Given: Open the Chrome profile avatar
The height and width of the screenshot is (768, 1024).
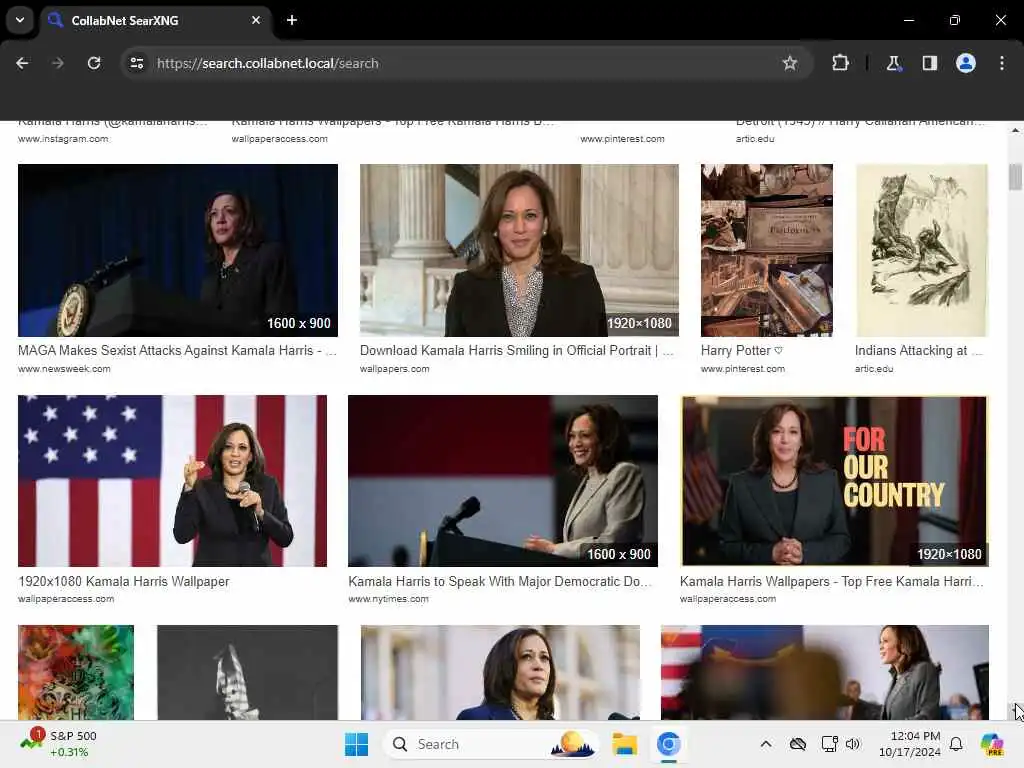Looking at the screenshot, I should pyautogui.click(x=966, y=63).
